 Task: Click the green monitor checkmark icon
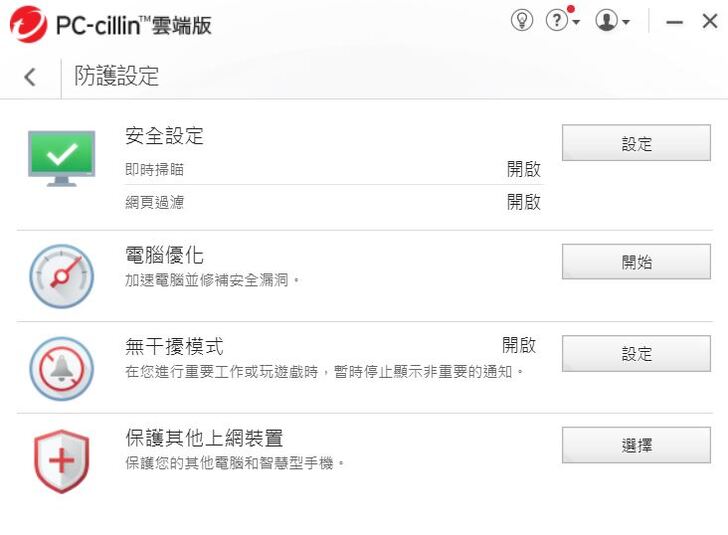pos(61,157)
